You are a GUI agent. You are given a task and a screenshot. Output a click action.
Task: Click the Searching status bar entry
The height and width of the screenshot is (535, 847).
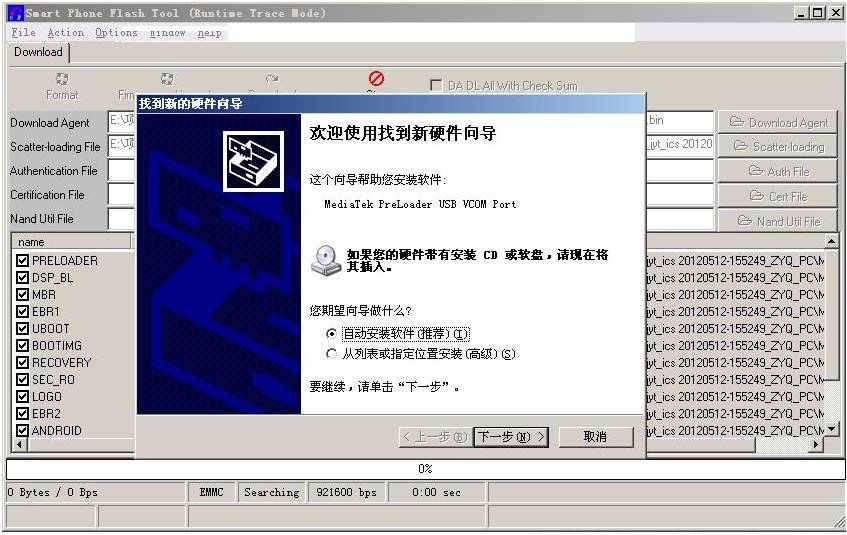[272, 492]
